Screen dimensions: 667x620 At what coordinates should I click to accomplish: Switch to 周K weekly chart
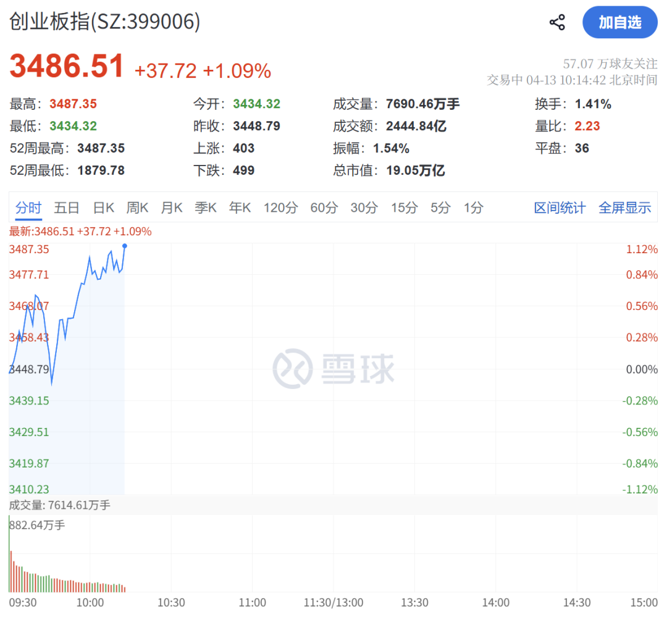tap(137, 208)
